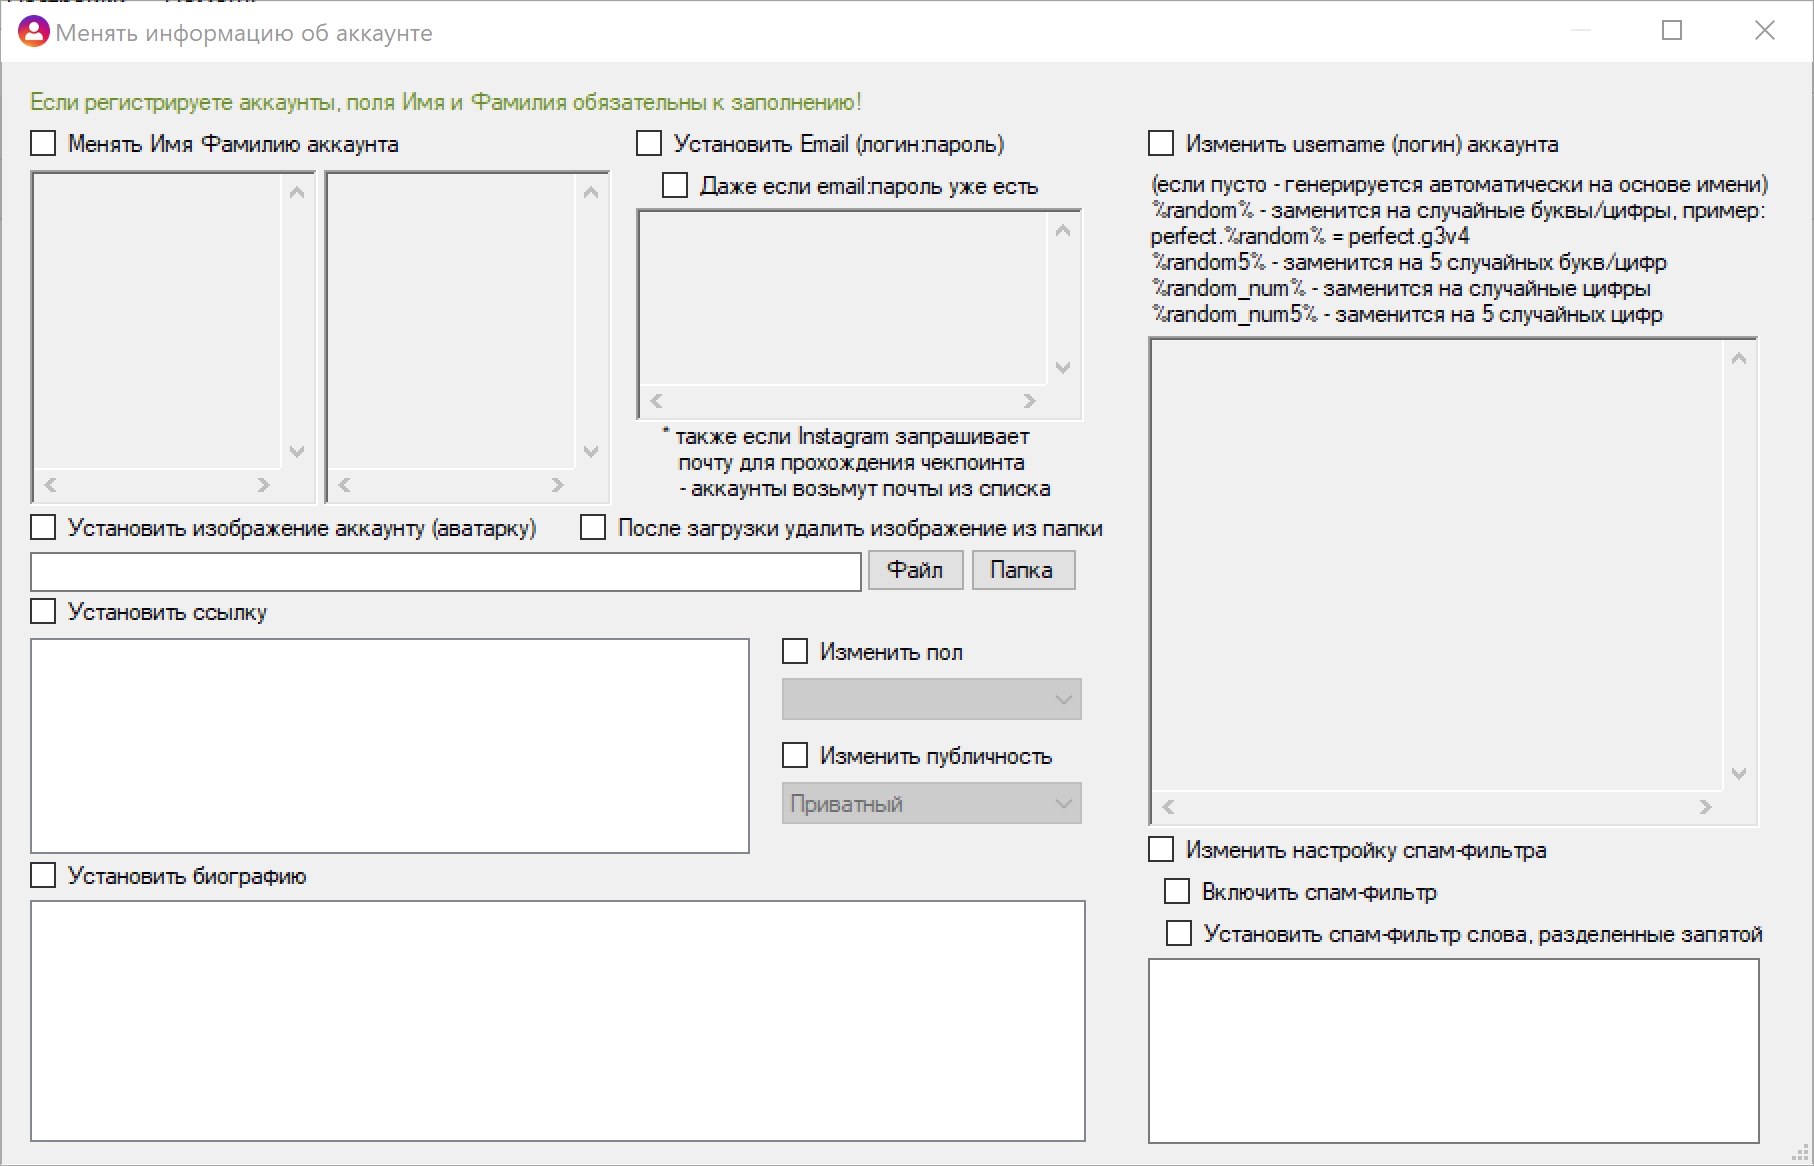Click the resize grip in the window corner
The image size is (1814, 1166).
[1800, 1153]
